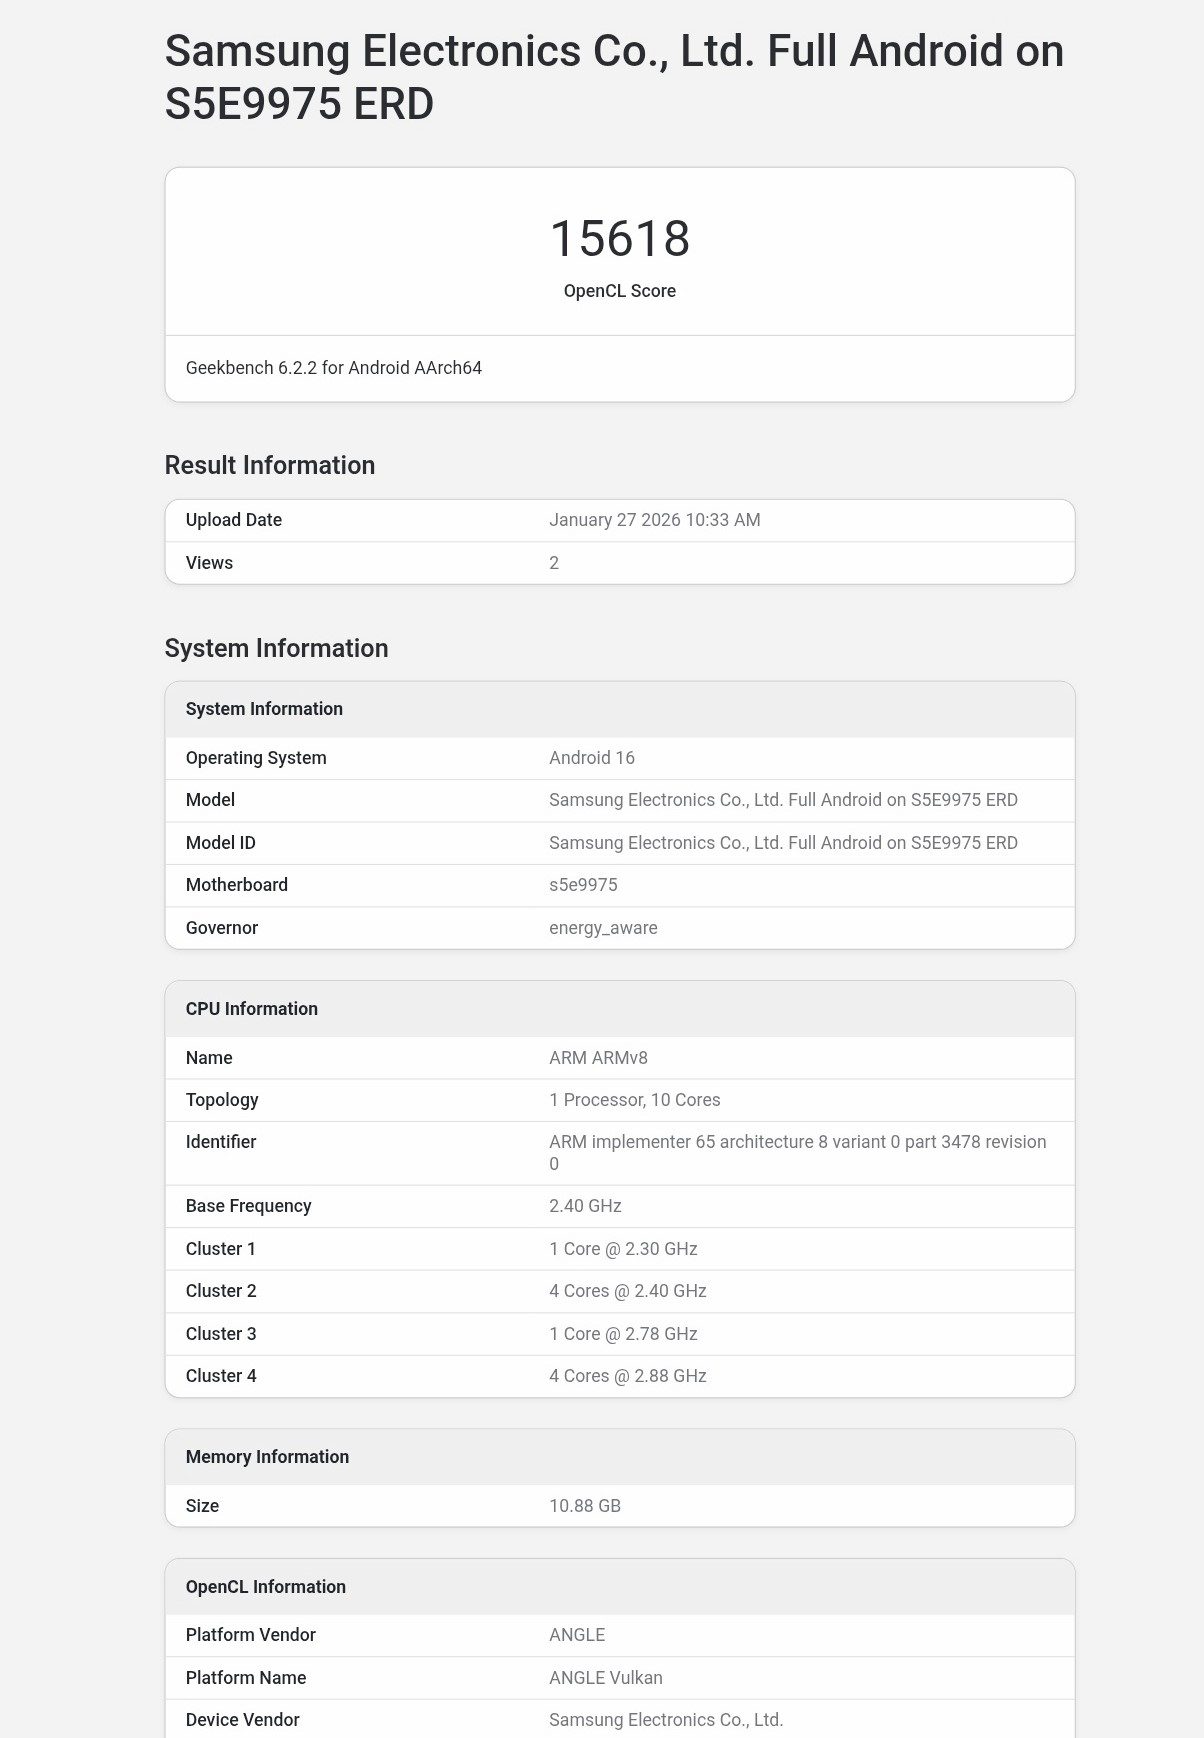Screen dimensions: 1204x1738
Task: Click the page title mentioning S5E9975 ERD
Action: tap(614, 77)
